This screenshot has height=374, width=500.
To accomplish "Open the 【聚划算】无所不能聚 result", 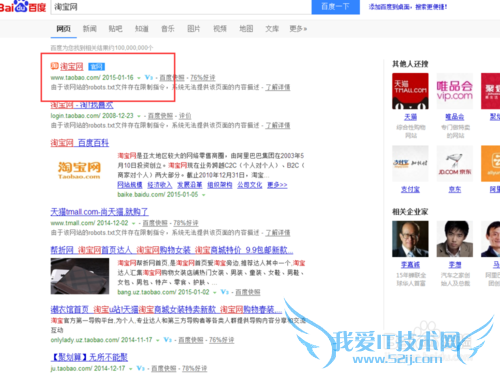I will [x=89, y=357].
